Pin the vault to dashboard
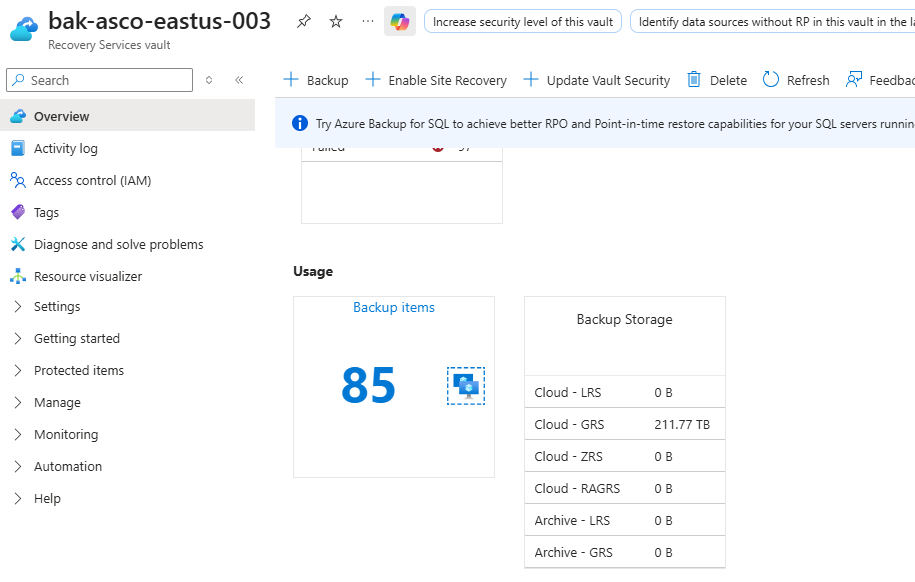Image resolution: width=915 pixels, height=582 pixels. (x=303, y=22)
